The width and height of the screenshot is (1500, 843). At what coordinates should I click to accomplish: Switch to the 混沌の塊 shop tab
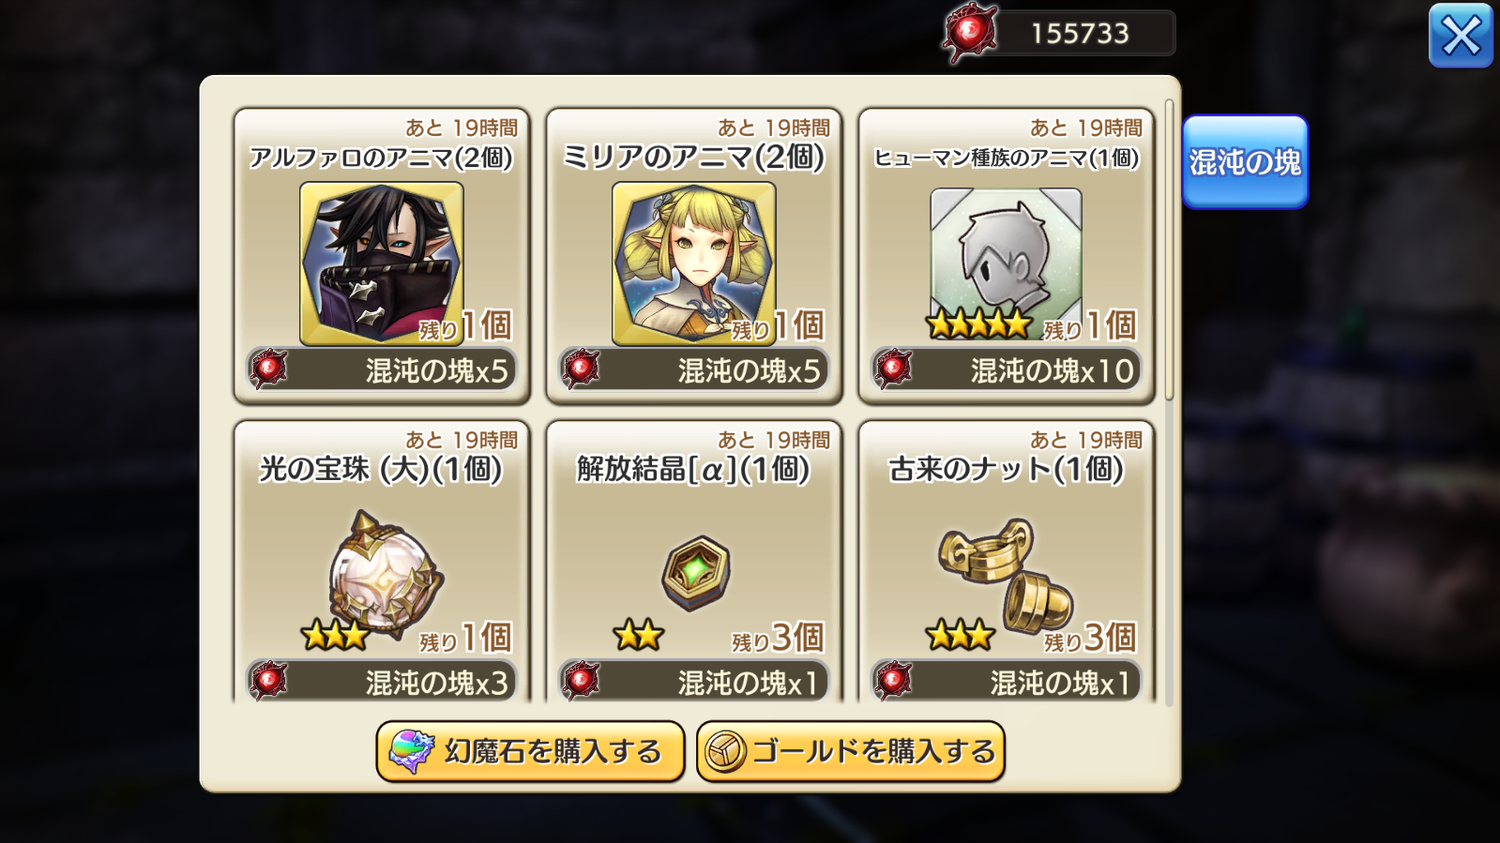1245,162
